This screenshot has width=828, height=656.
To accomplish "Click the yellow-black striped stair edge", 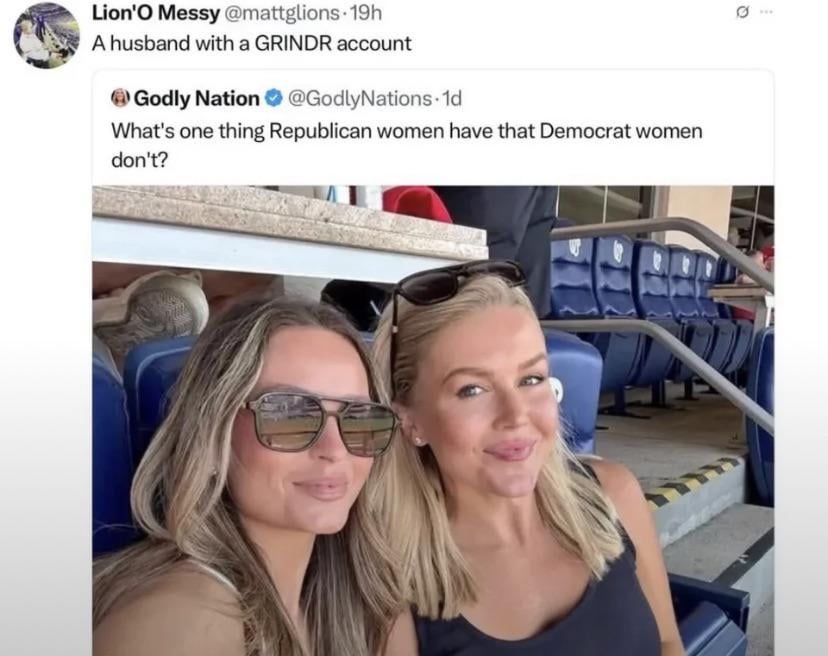I will (x=694, y=481).
